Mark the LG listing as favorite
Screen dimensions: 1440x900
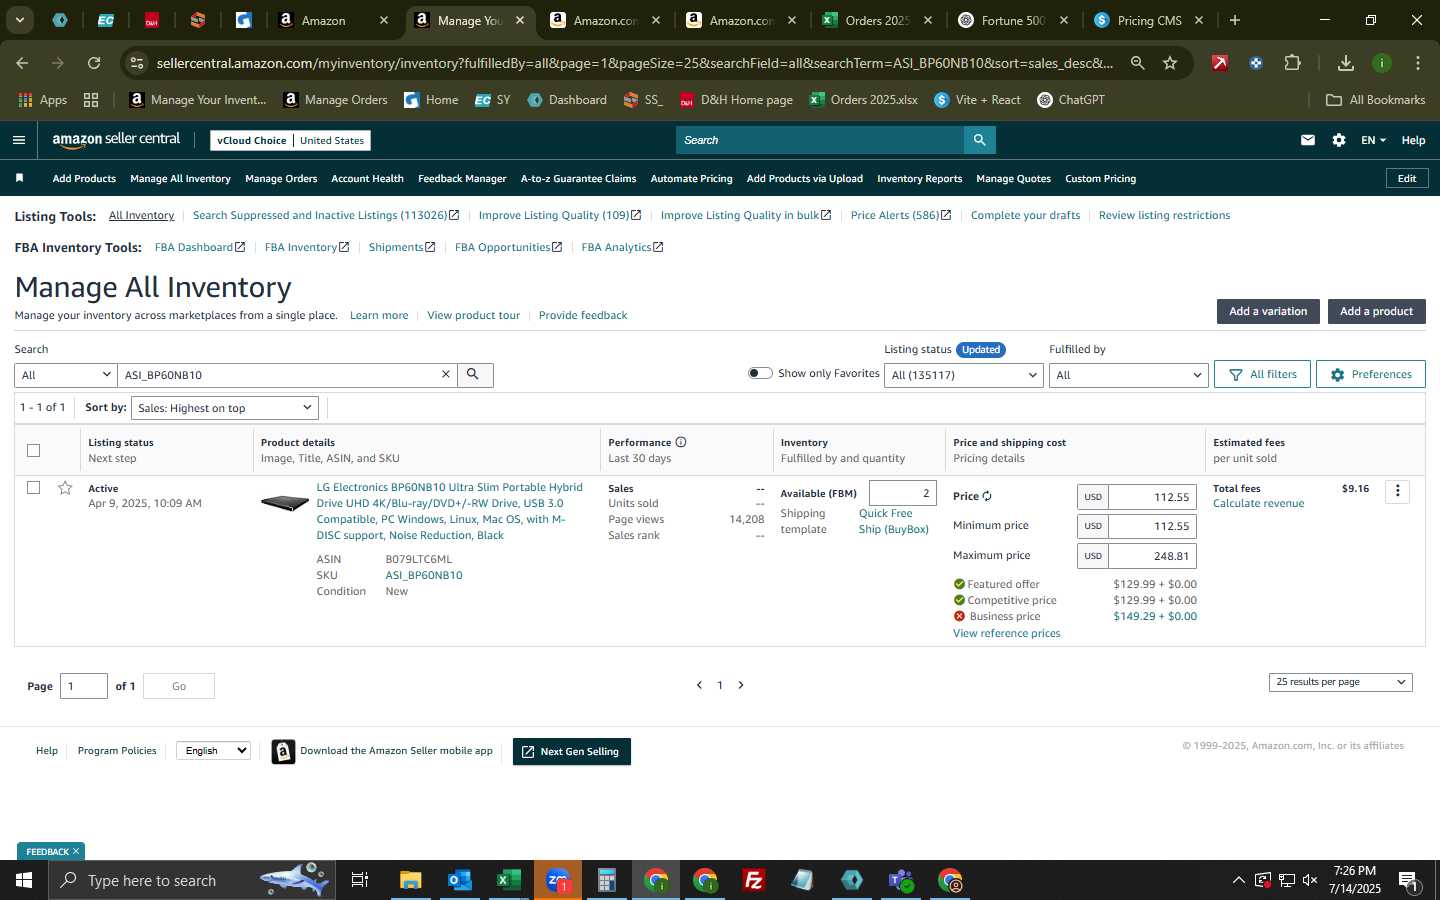(x=65, y=488)
